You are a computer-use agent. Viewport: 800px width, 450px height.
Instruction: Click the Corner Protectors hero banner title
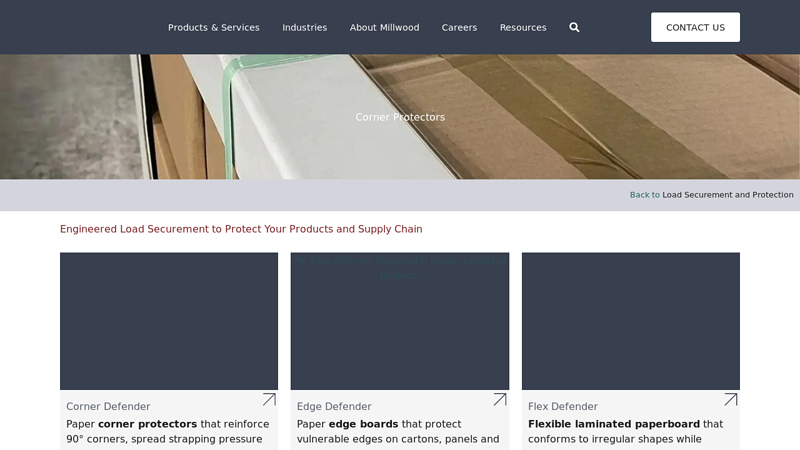click(400, 117)
